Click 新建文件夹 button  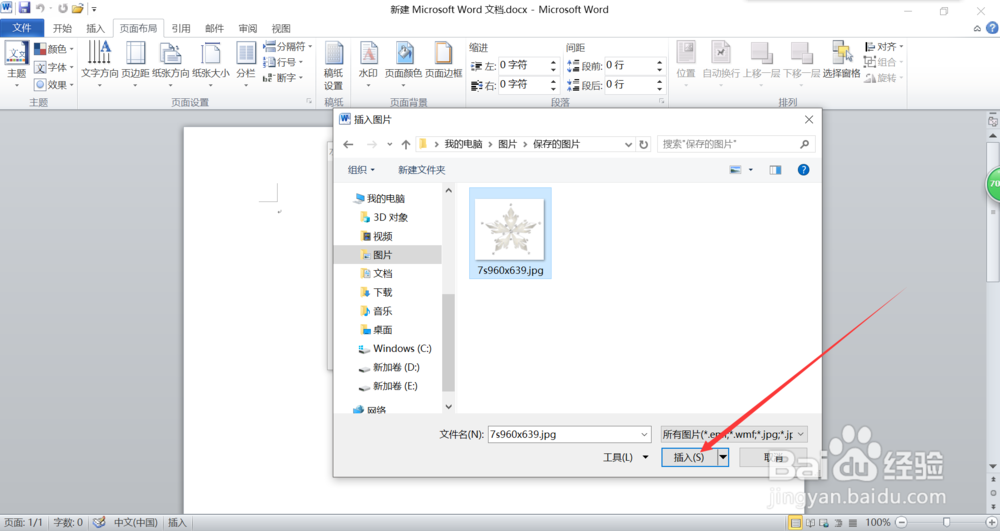pos(422,170)
